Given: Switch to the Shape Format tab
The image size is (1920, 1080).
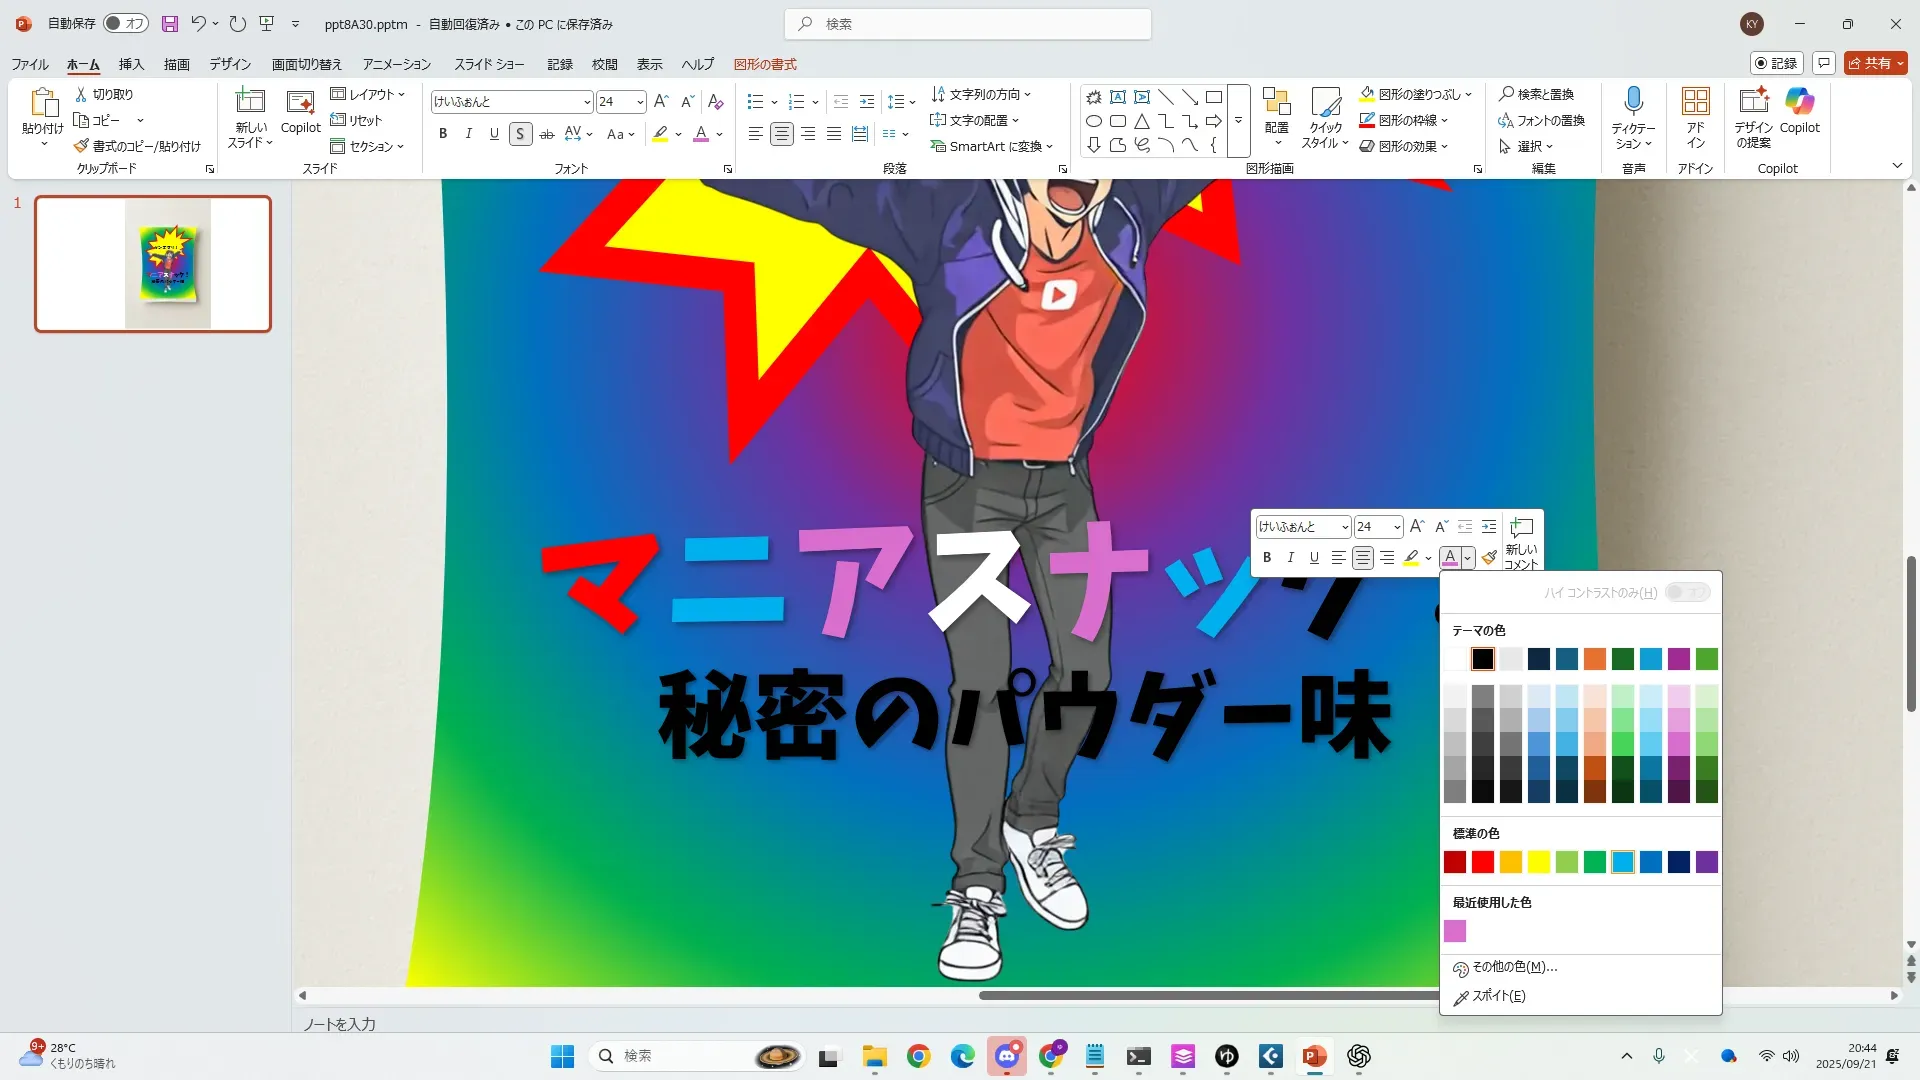Looking at the screenshot, I should [765, 64].
